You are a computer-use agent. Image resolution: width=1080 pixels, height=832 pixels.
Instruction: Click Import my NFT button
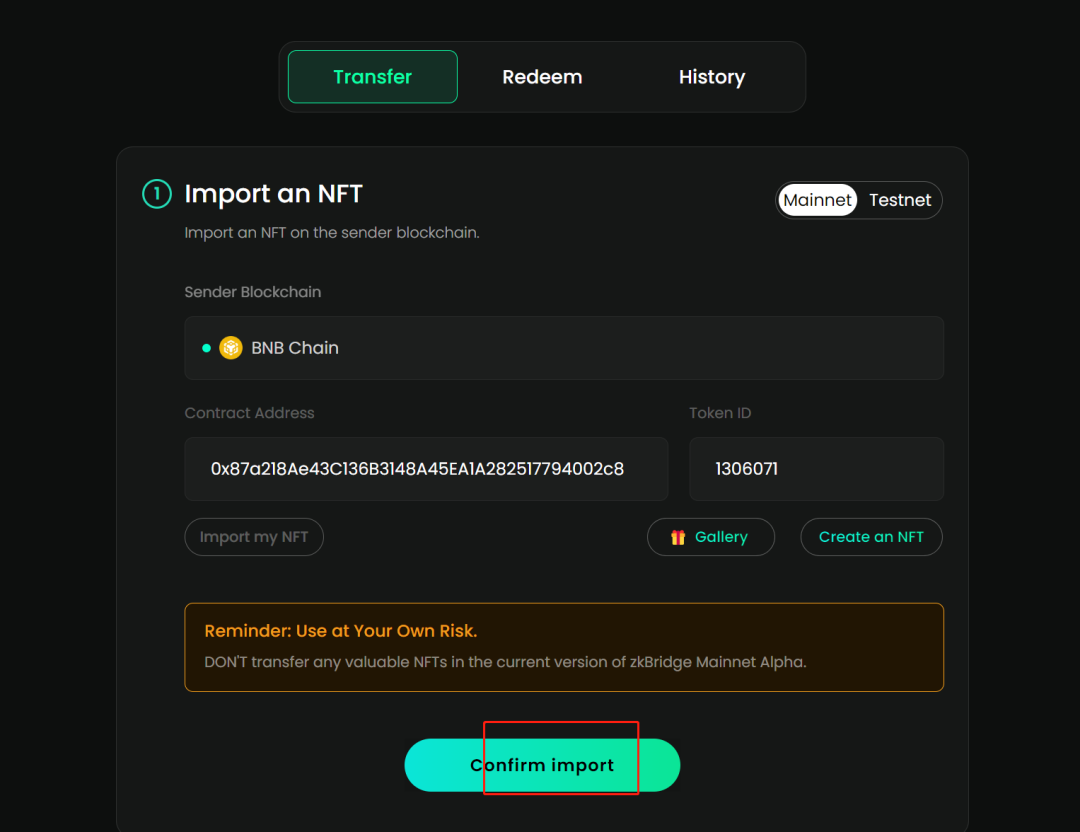(x=254, y=537)
